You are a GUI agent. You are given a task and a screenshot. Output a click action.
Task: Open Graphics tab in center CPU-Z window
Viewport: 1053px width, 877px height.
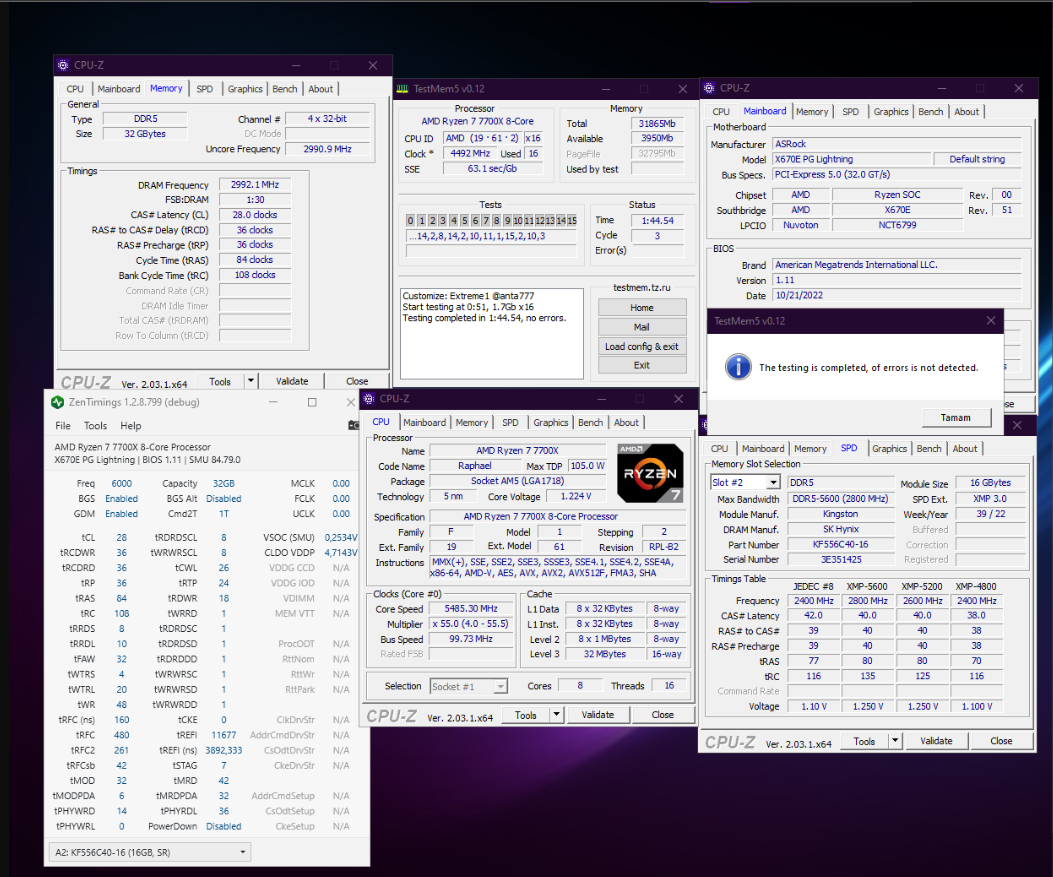(551, 422)
